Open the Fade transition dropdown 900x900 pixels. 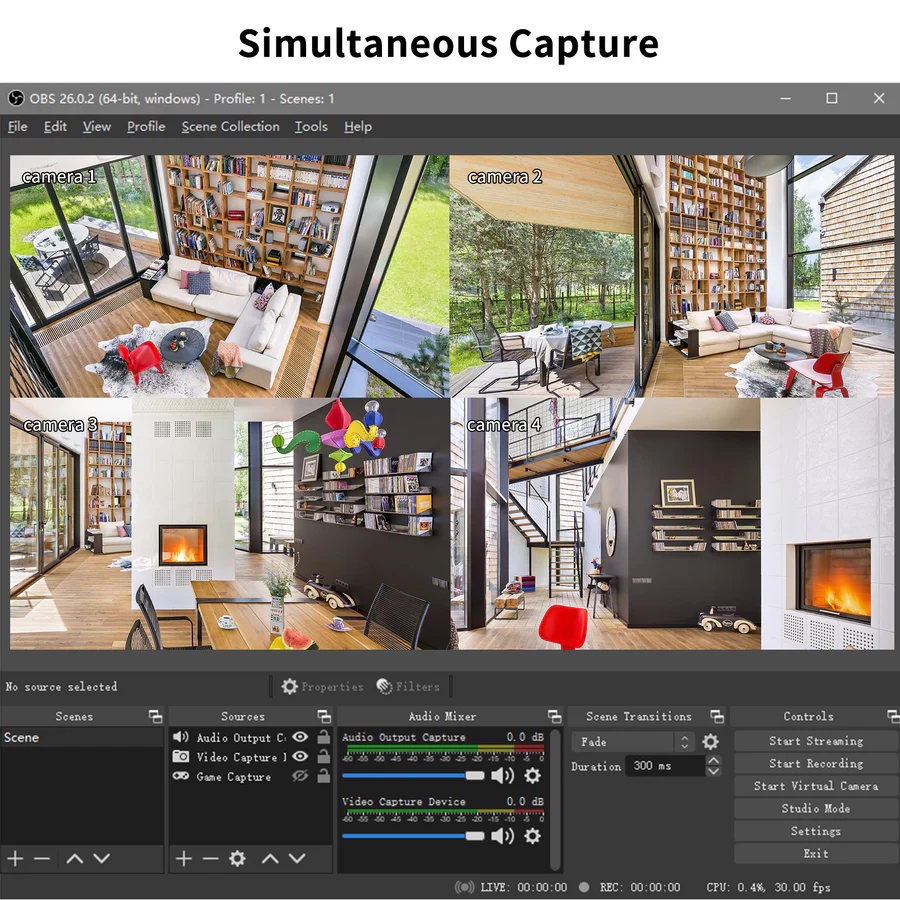coord(684,741)
